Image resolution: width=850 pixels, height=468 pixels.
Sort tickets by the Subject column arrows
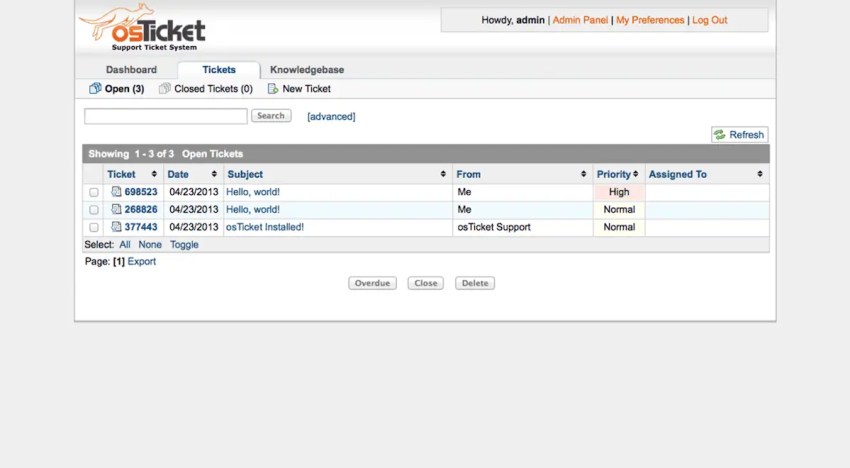[x=443, y=174]
